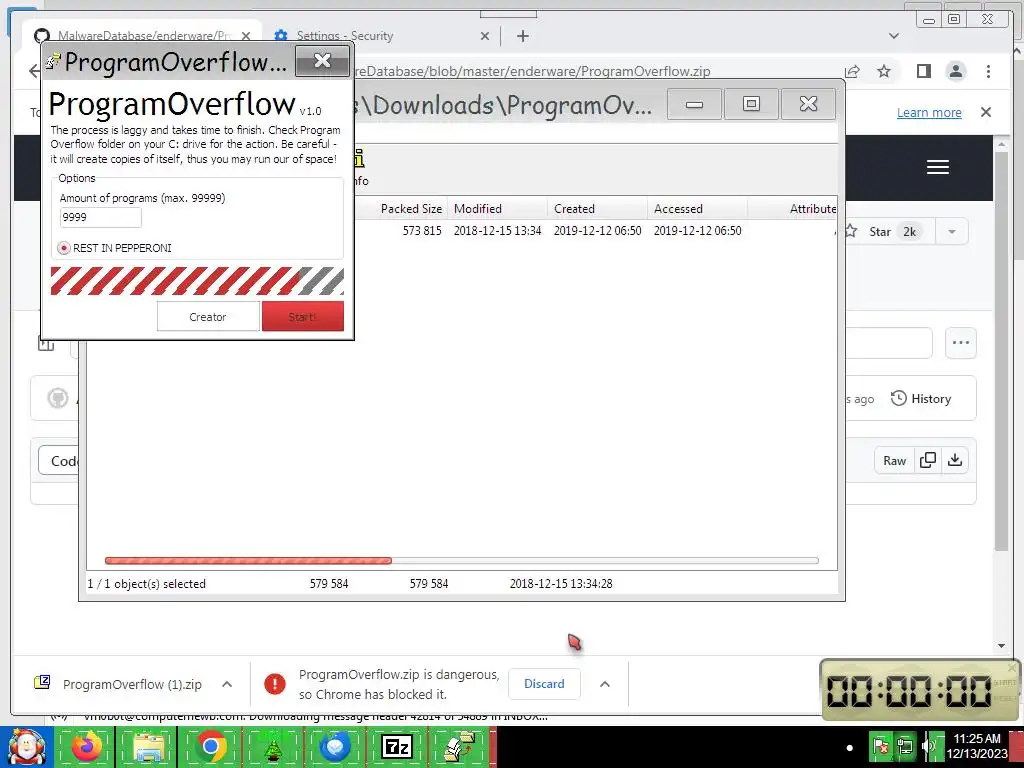This screenshot has height=768, width=1024.
Task: Discard the blocked ProgramOverflow.zip download
Action: (544, 684)
